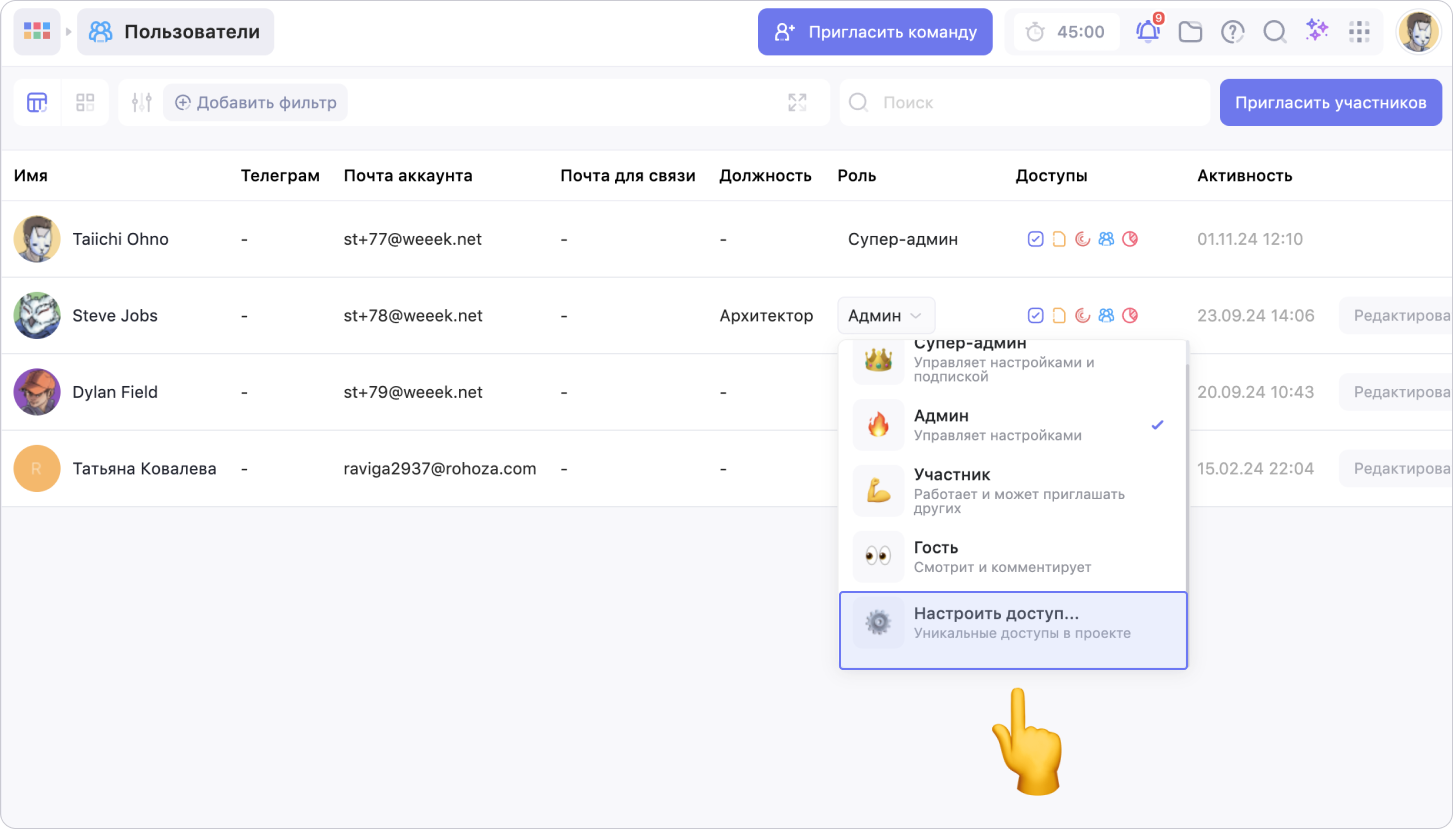Open the apps grid icon near avatar
The image size is (1453, 829).
(x=1359, y=32)
